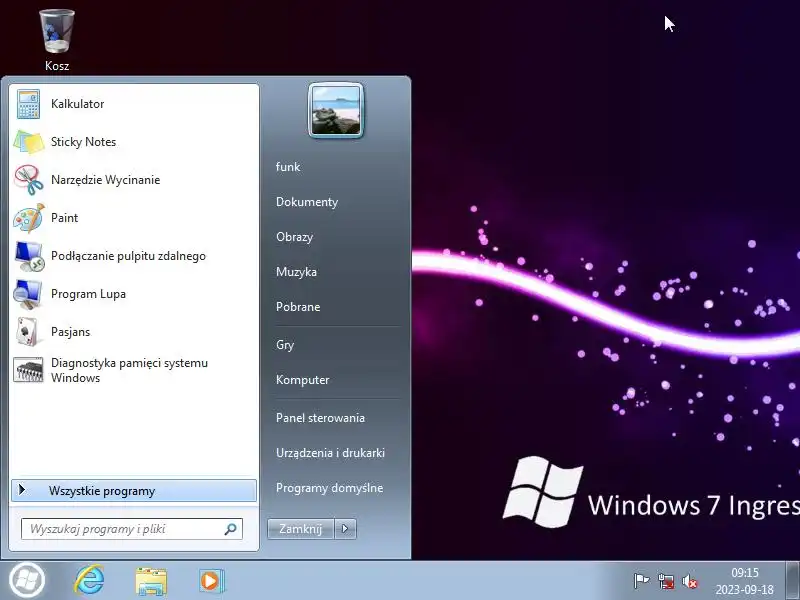
Task: Click the user account picture
Action: click(x=336, y=110)
